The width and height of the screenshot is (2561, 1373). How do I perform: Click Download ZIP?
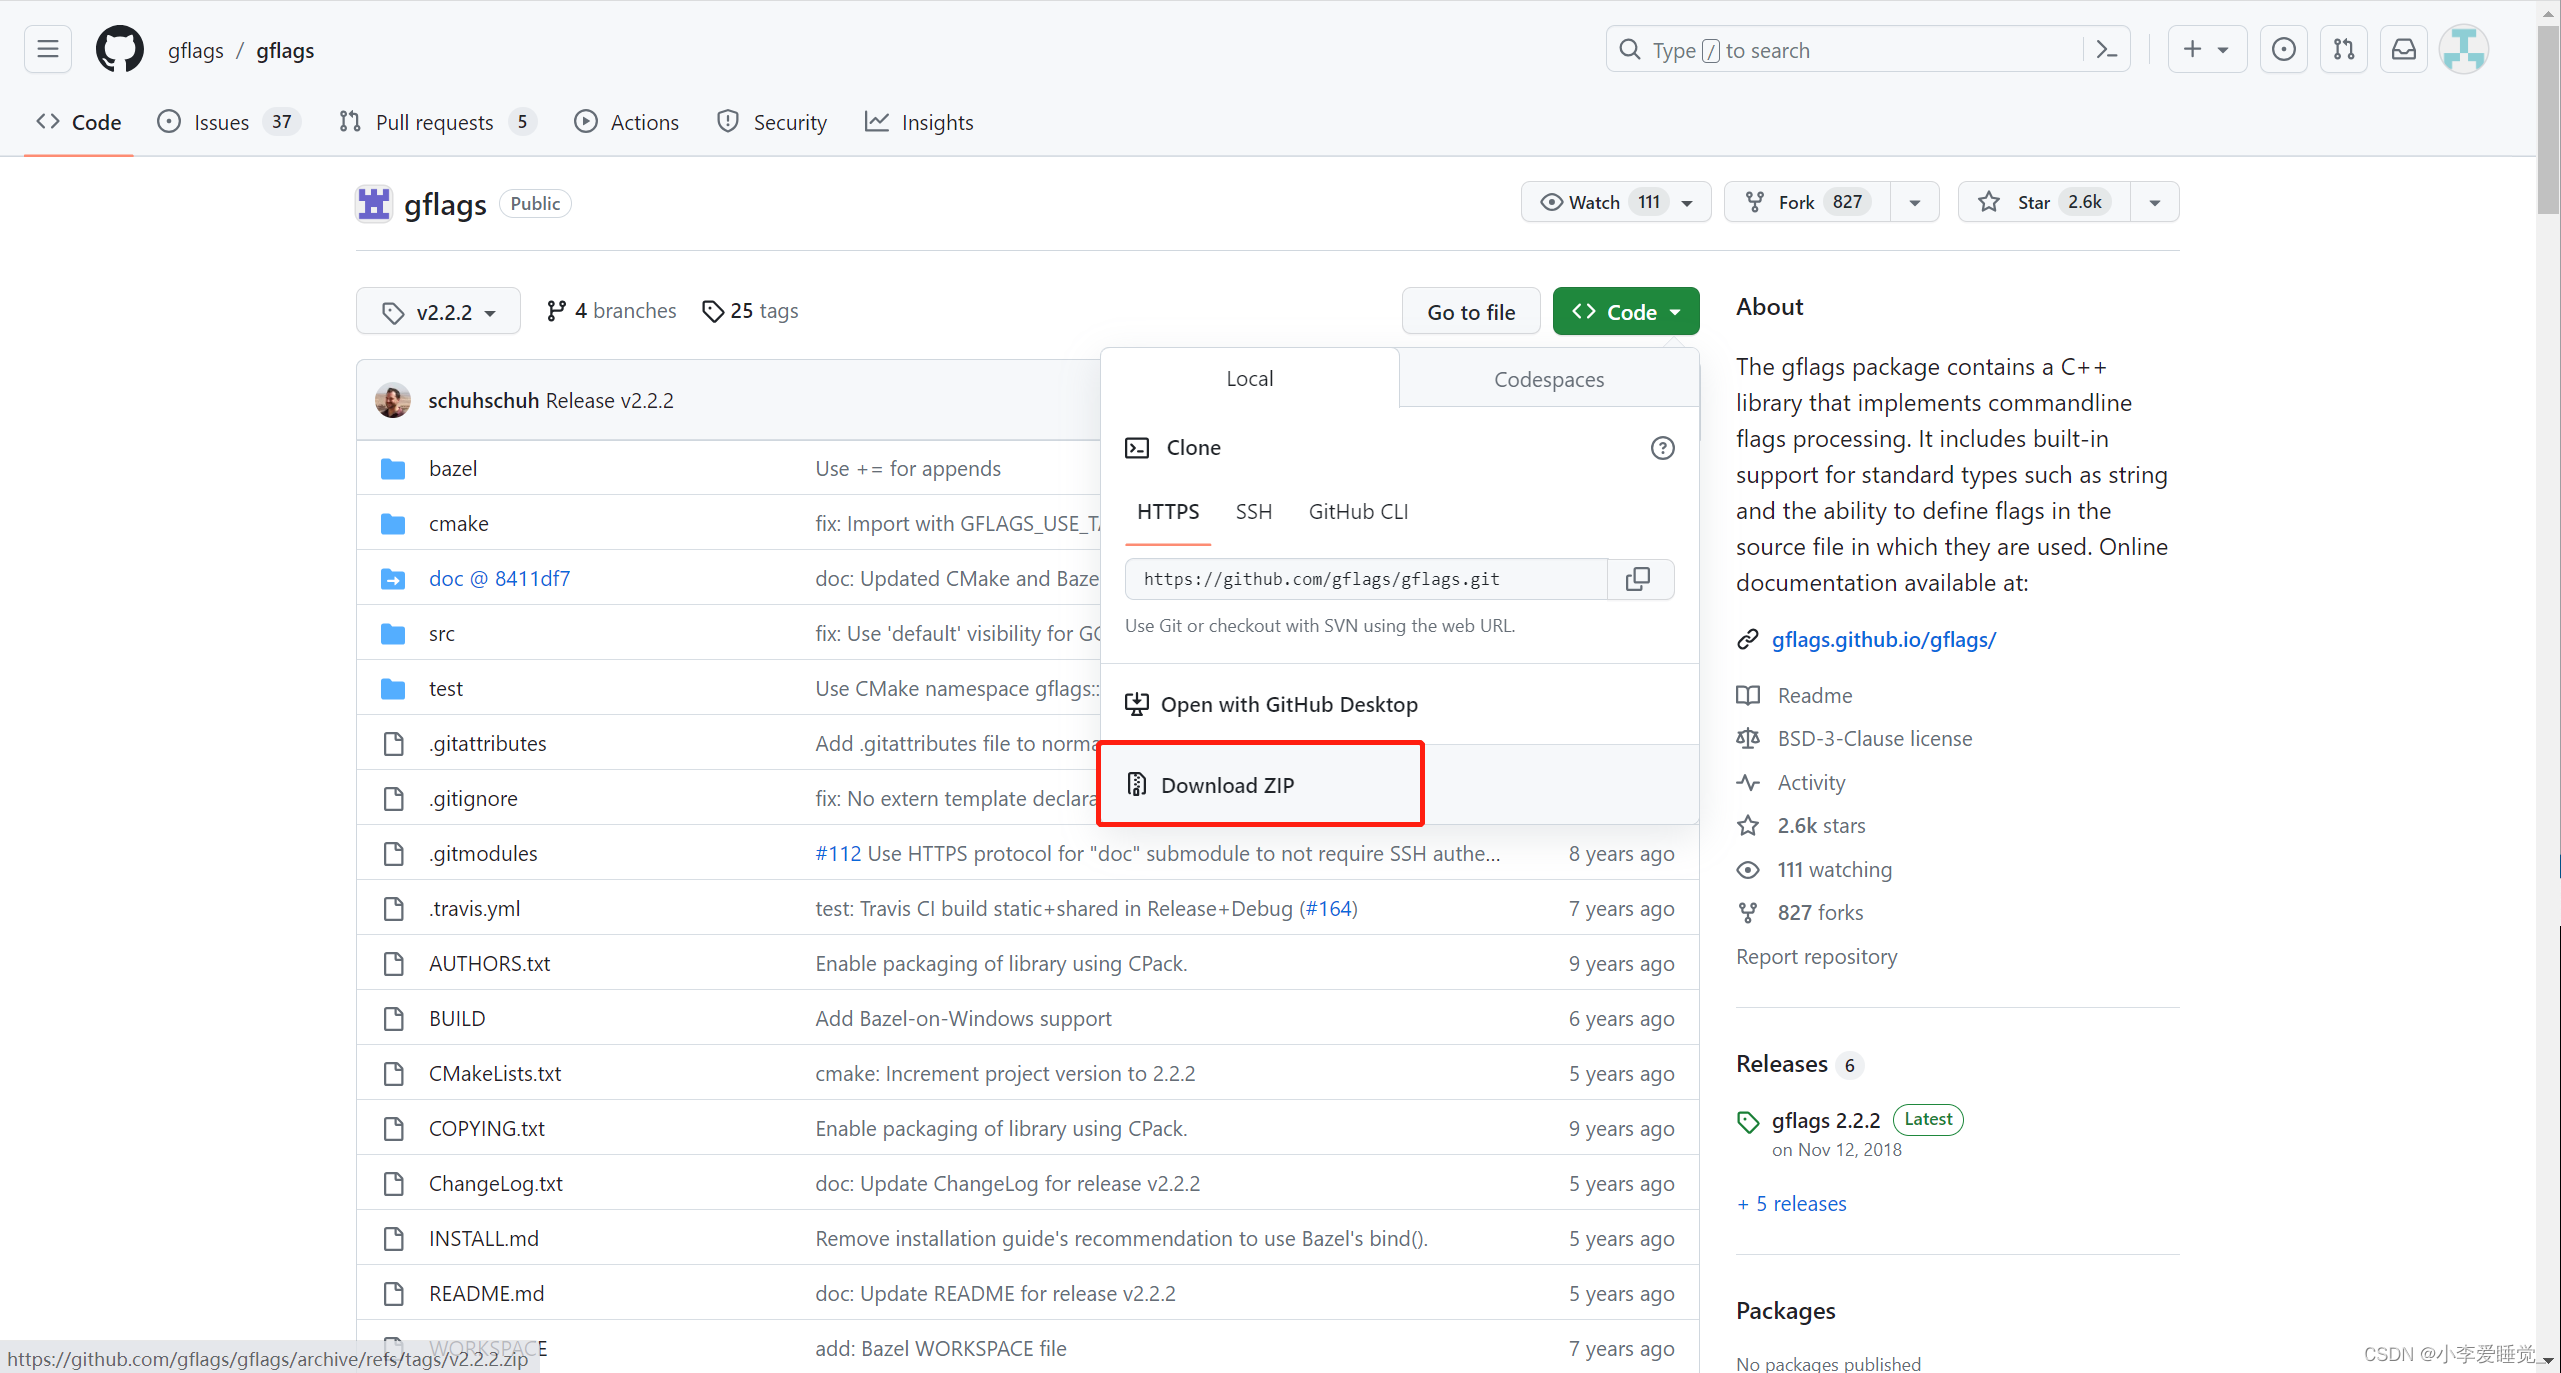pos(1227,785)
